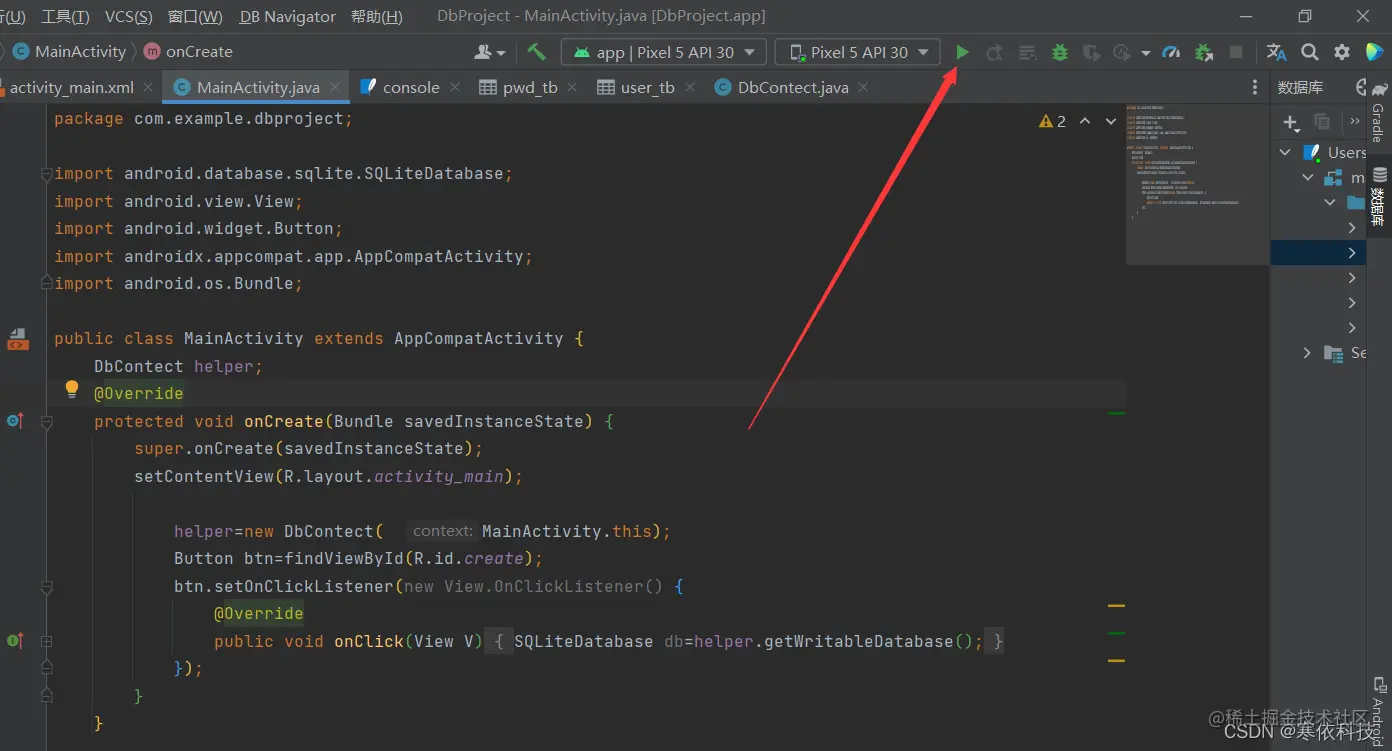Click the Duplicate icon in database panel
This screenshot has width=1392, height=751.
coord(1322,121)
